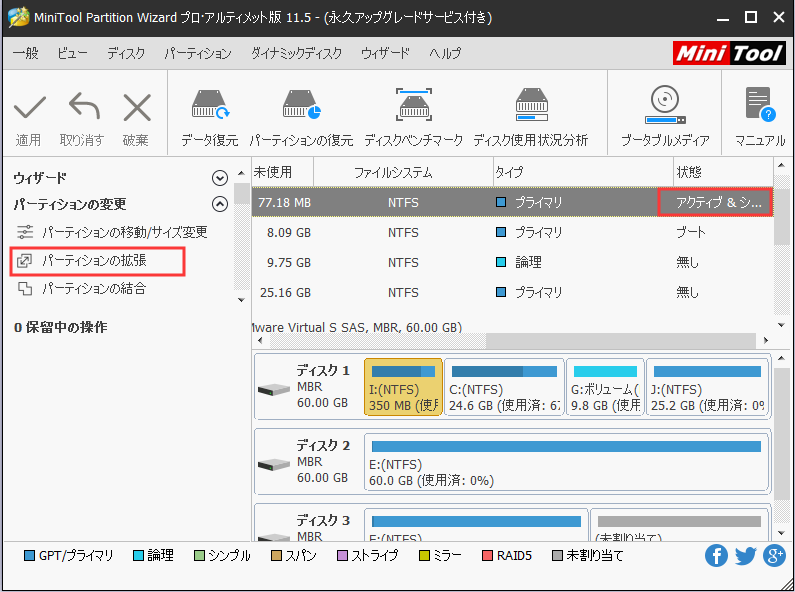Select the 未割り当て block on ディスク 3
The height and width of the screenshot is (592, 795).
[x=679, y=524]
